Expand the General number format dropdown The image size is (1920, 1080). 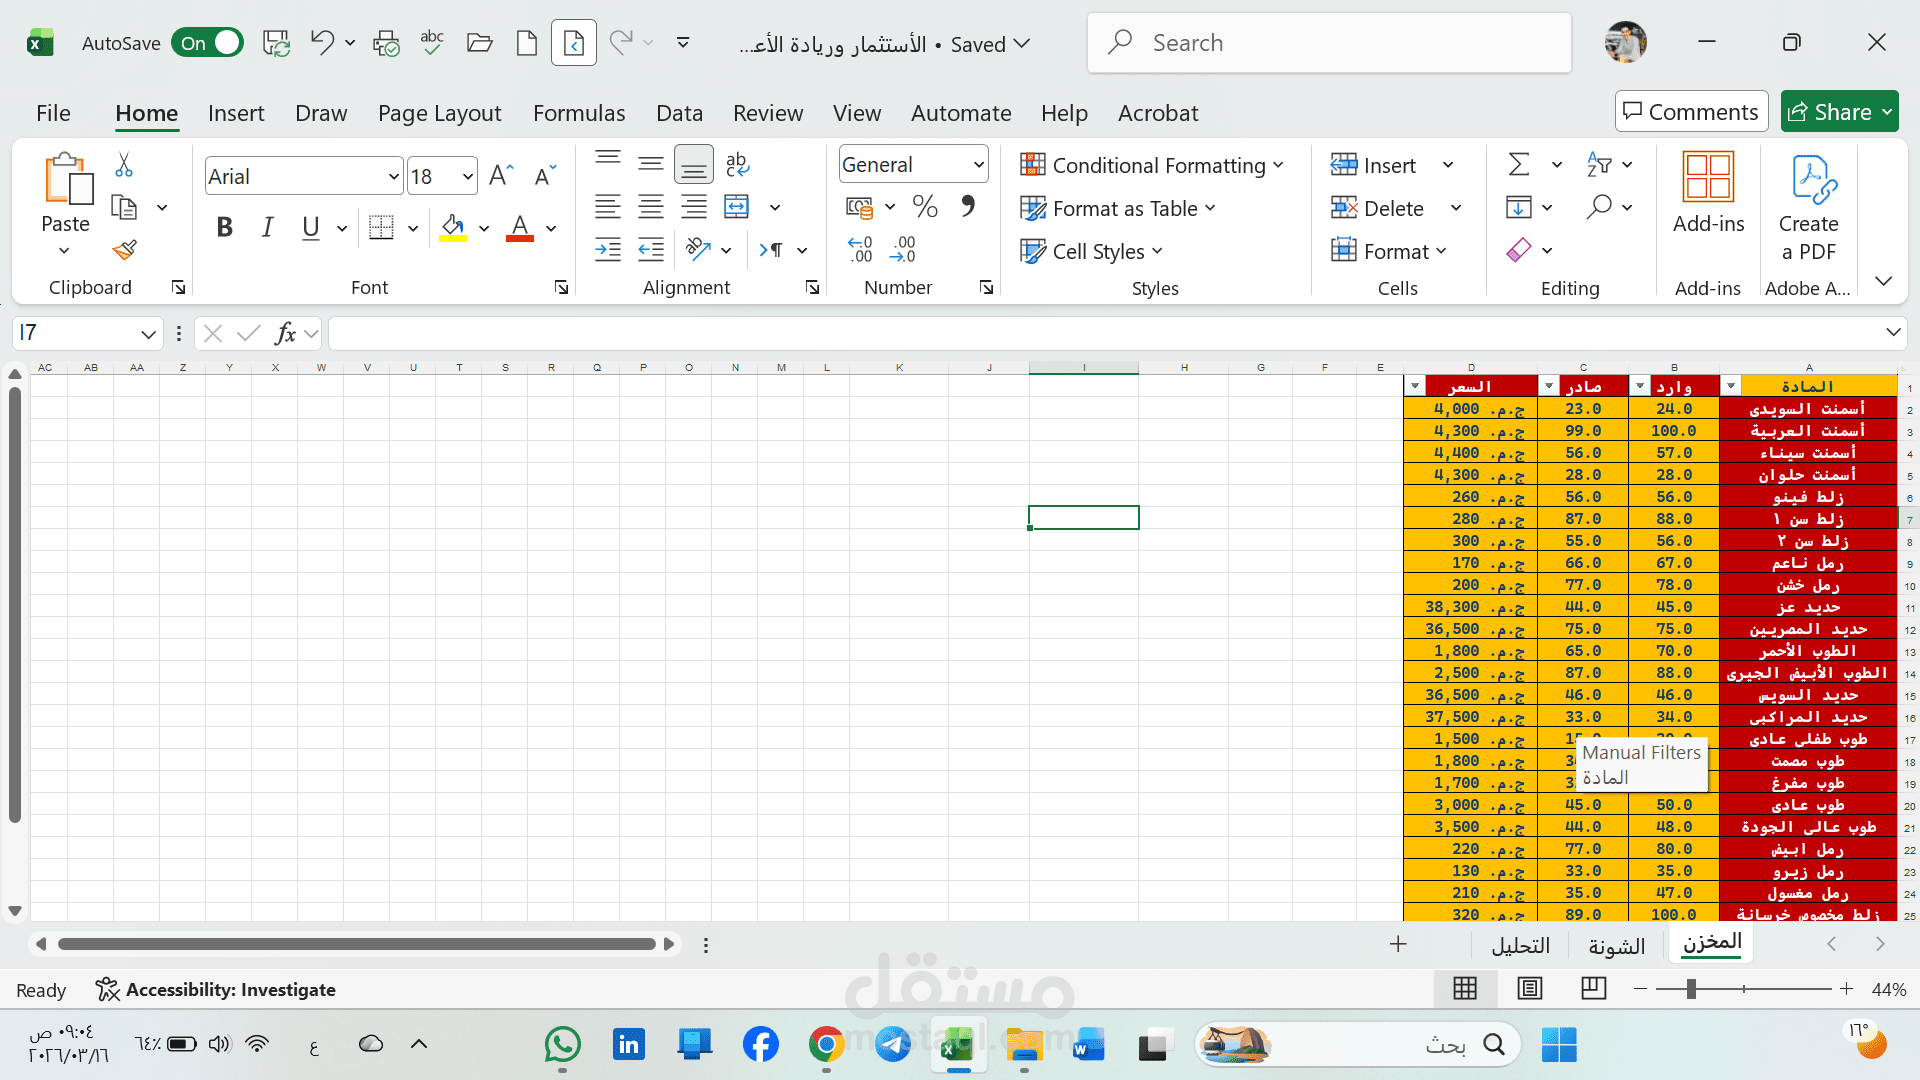[x=978, y=165]
